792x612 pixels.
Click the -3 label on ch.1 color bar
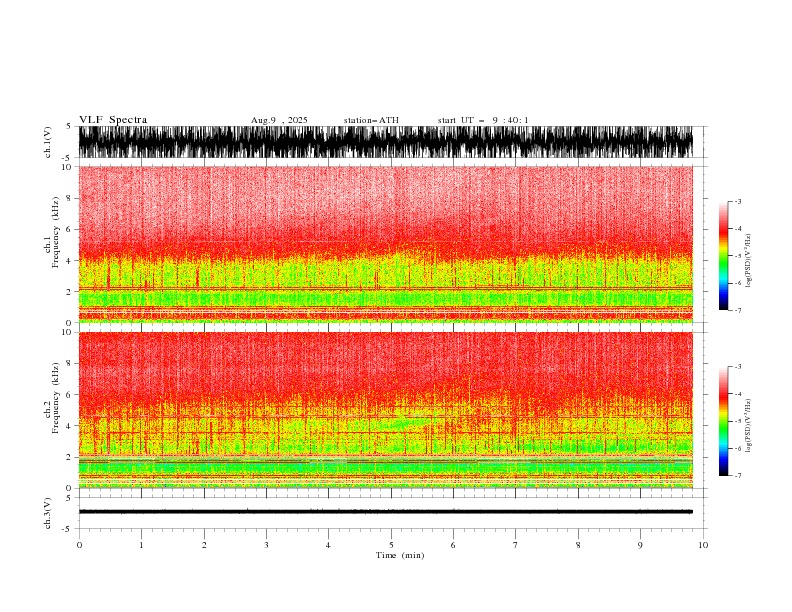point(738,201)
